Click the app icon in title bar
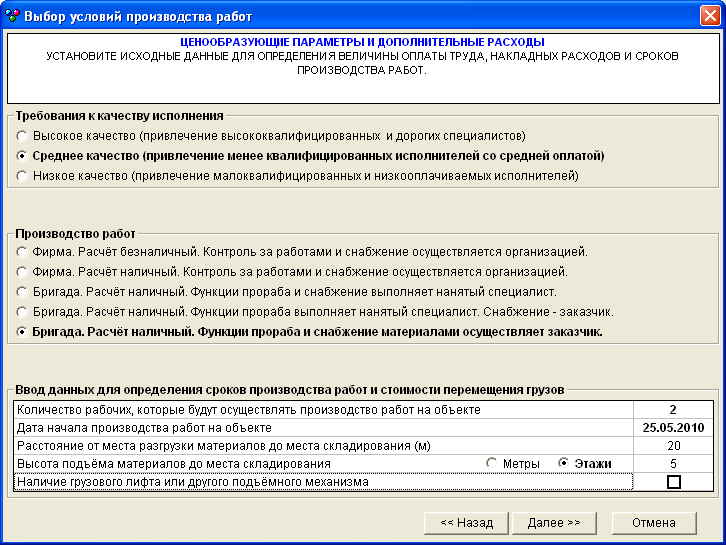Image resolution: width=726 pixels, height=545 pixels. (x=12, y=16)
